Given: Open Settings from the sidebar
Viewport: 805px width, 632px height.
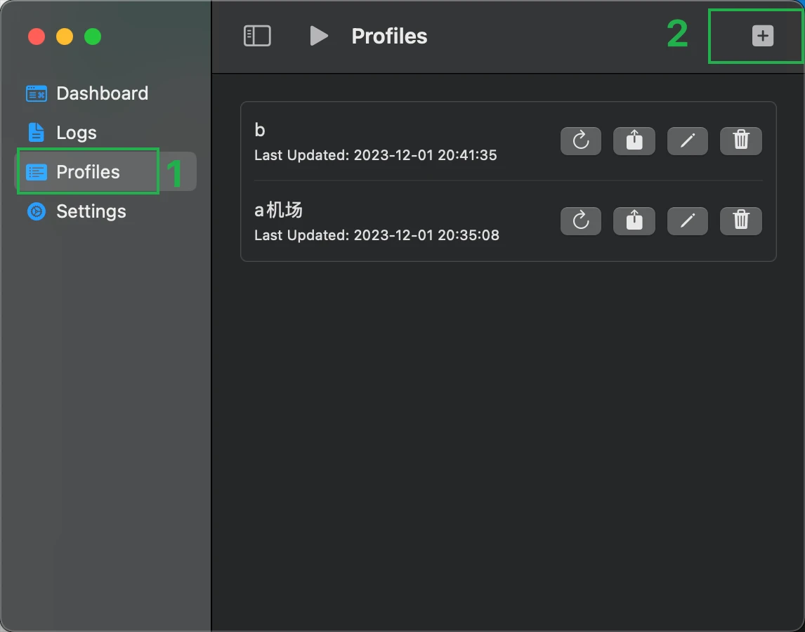Looking at the screenshot, I should (x=90, y=212).
